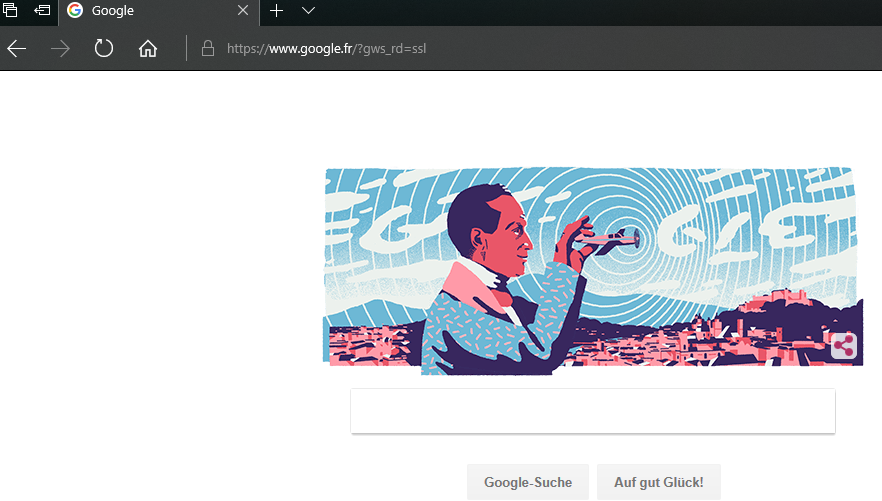The height and width of the screenshot is (501, 882).
Task: Open a new tab with plus button
Action: [x=276, y=11]
